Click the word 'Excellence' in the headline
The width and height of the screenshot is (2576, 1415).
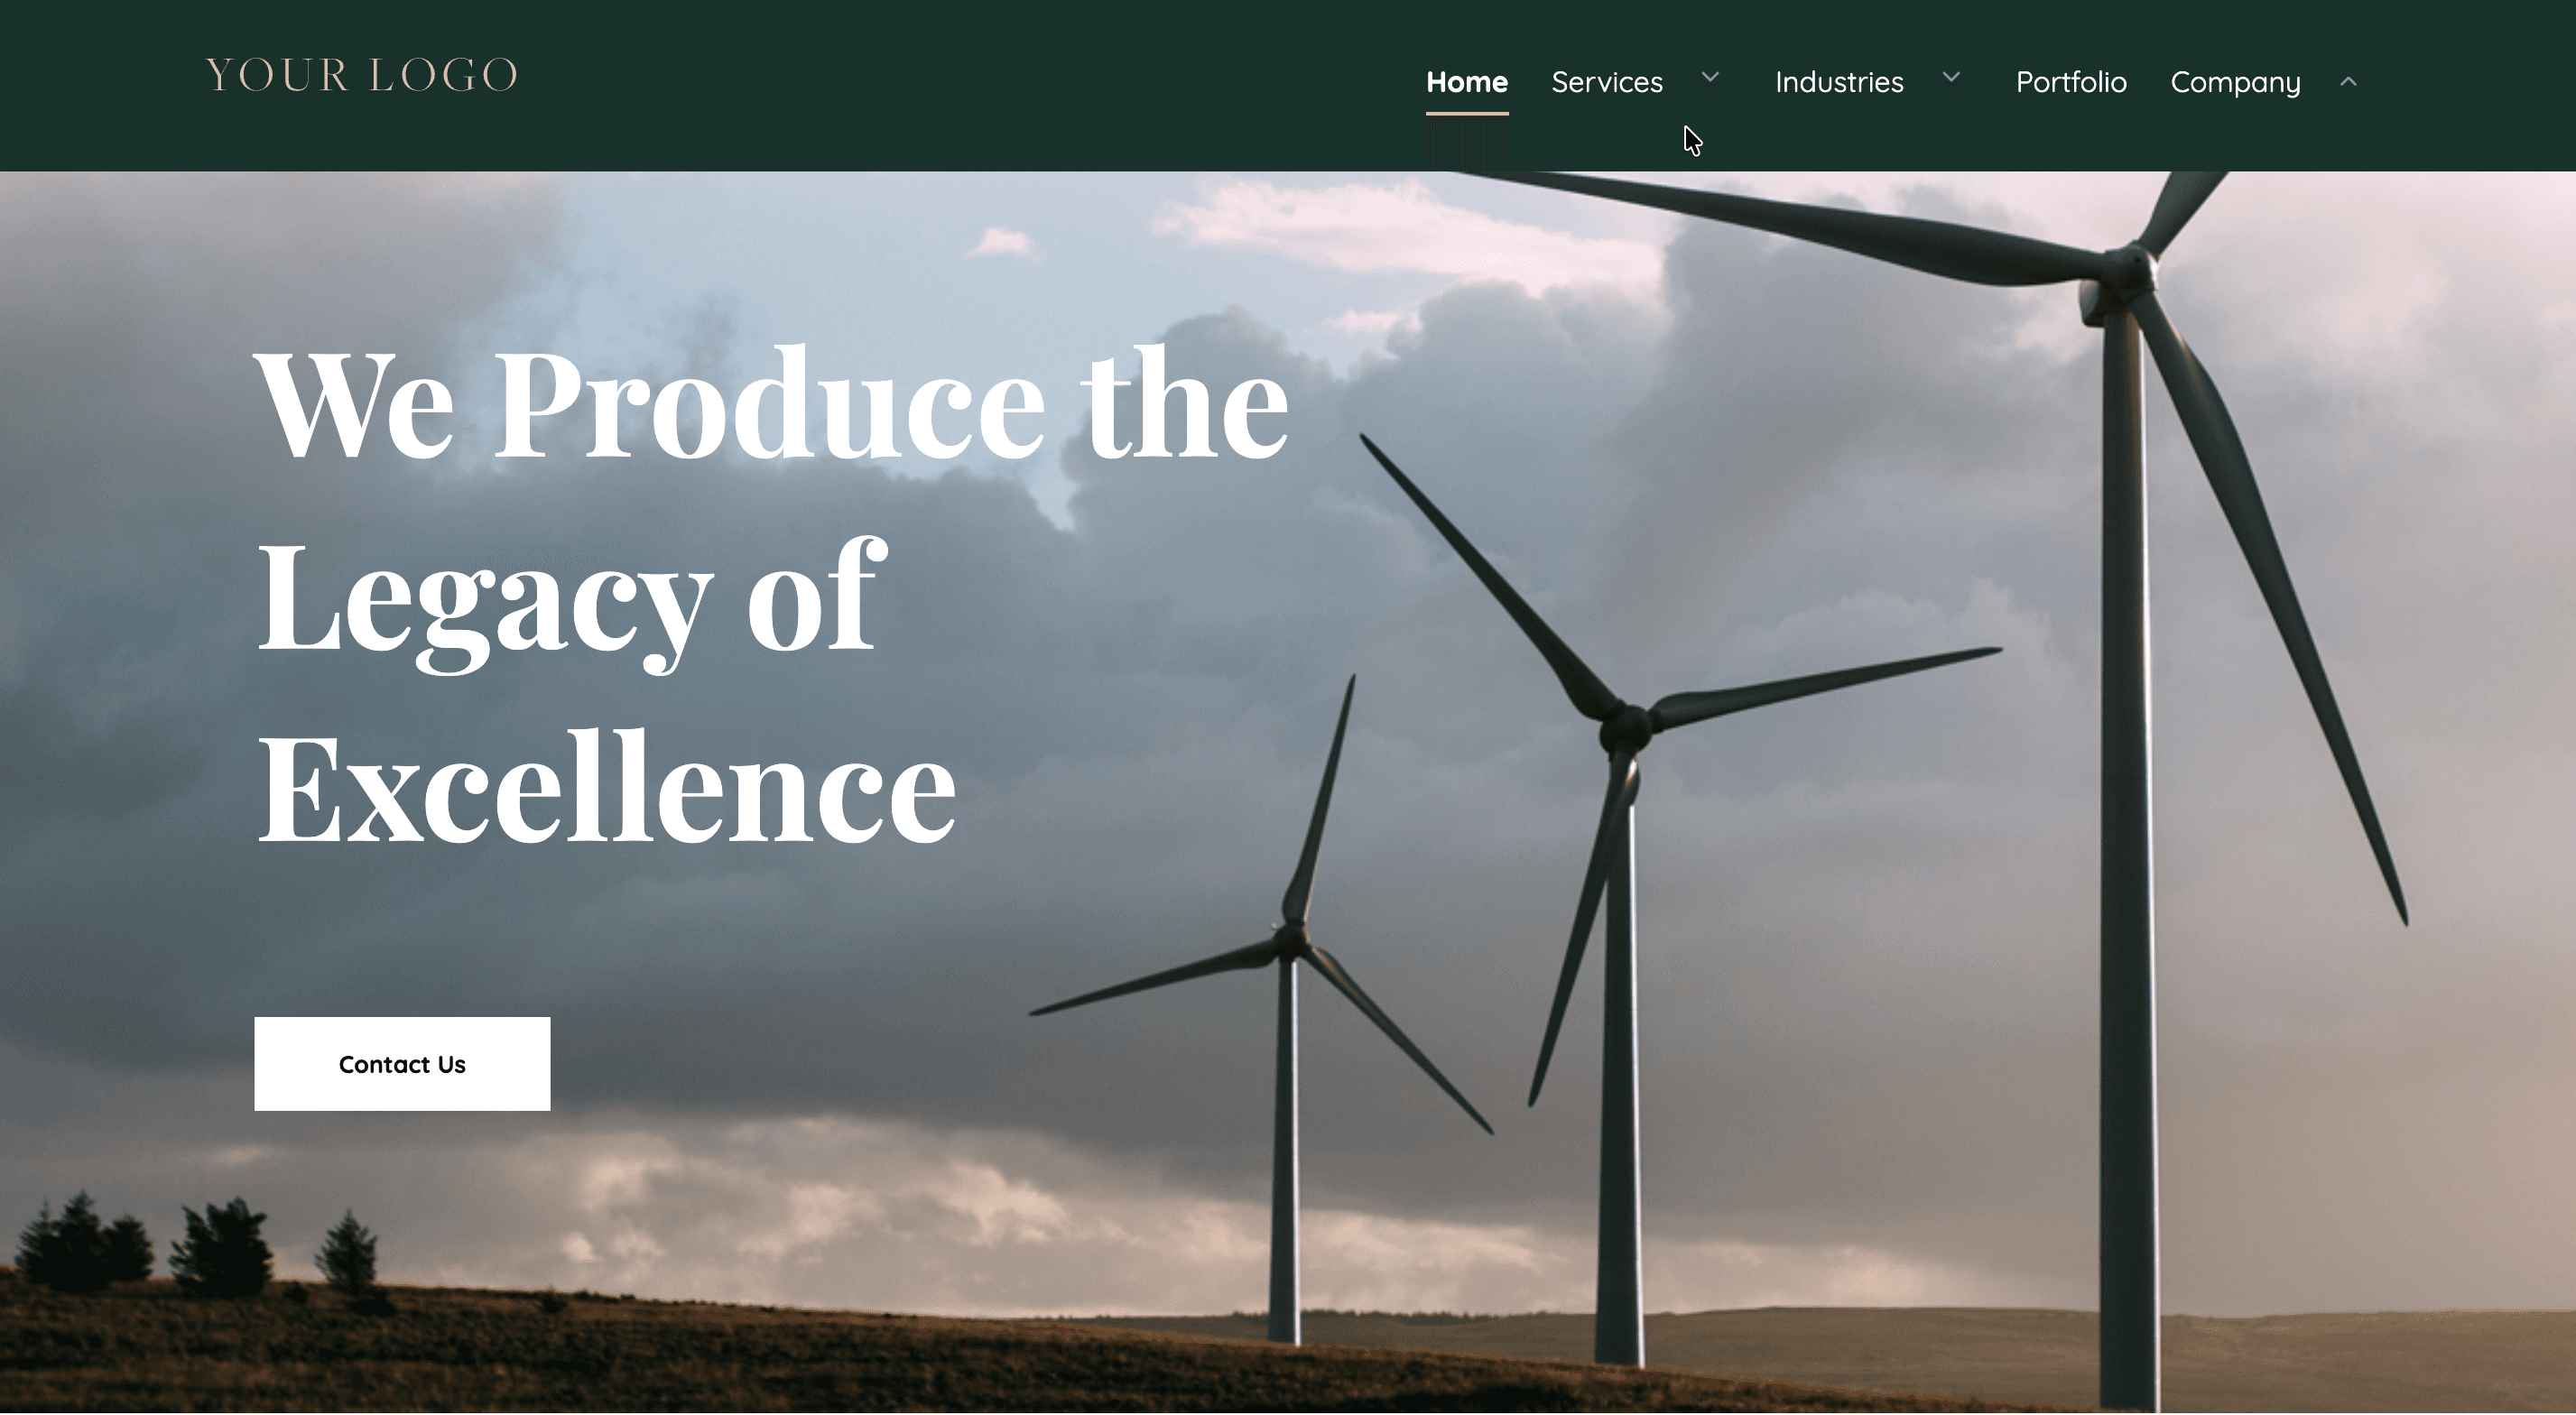click(x=607, y=790)
